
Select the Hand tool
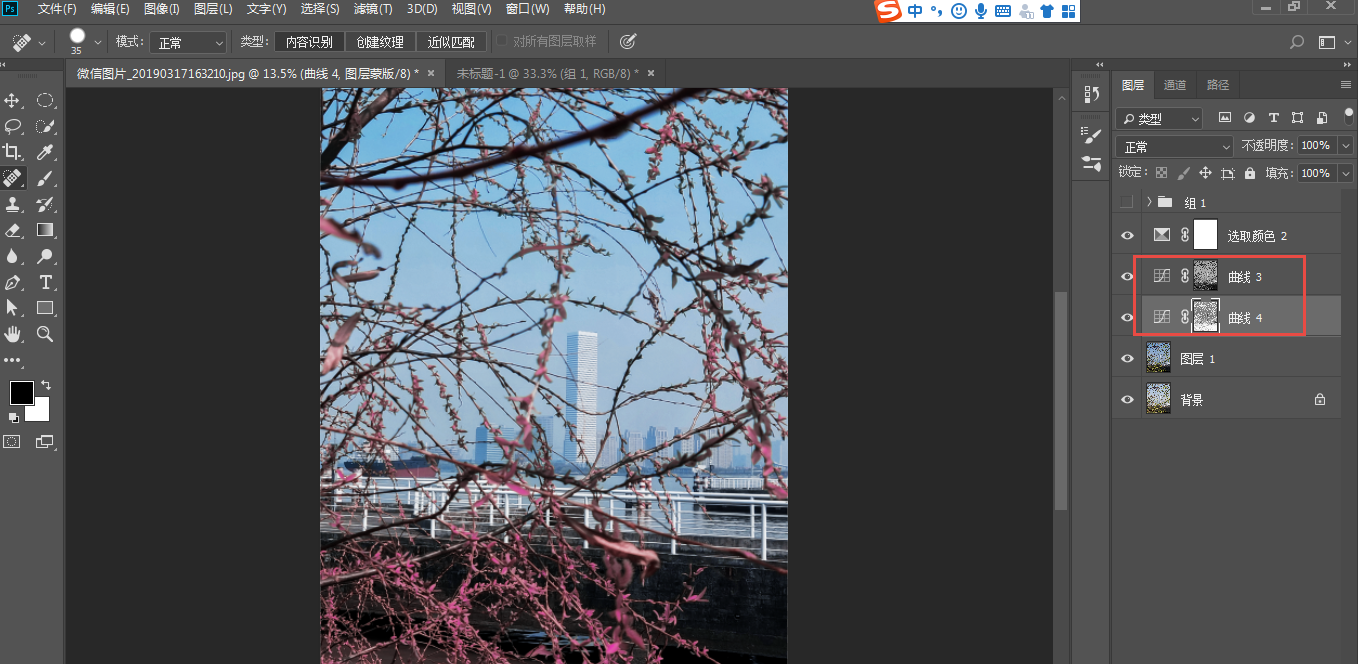click(x=13, y=334)
